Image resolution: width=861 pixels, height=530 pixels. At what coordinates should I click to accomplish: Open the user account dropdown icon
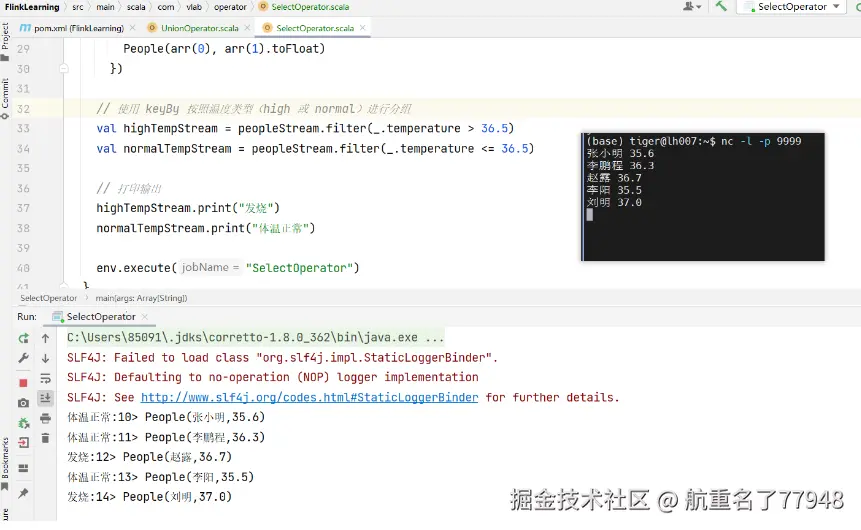click(x=692, y=7)
